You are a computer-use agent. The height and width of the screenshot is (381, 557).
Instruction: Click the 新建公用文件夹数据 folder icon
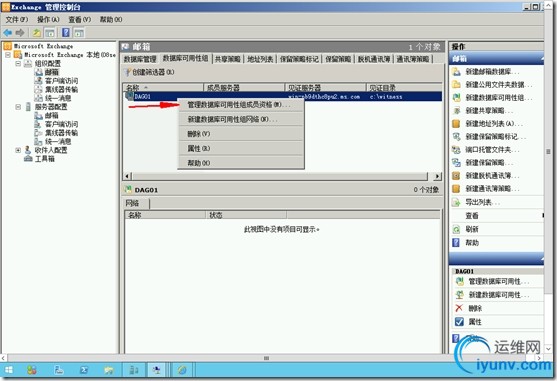click(456, 85)
